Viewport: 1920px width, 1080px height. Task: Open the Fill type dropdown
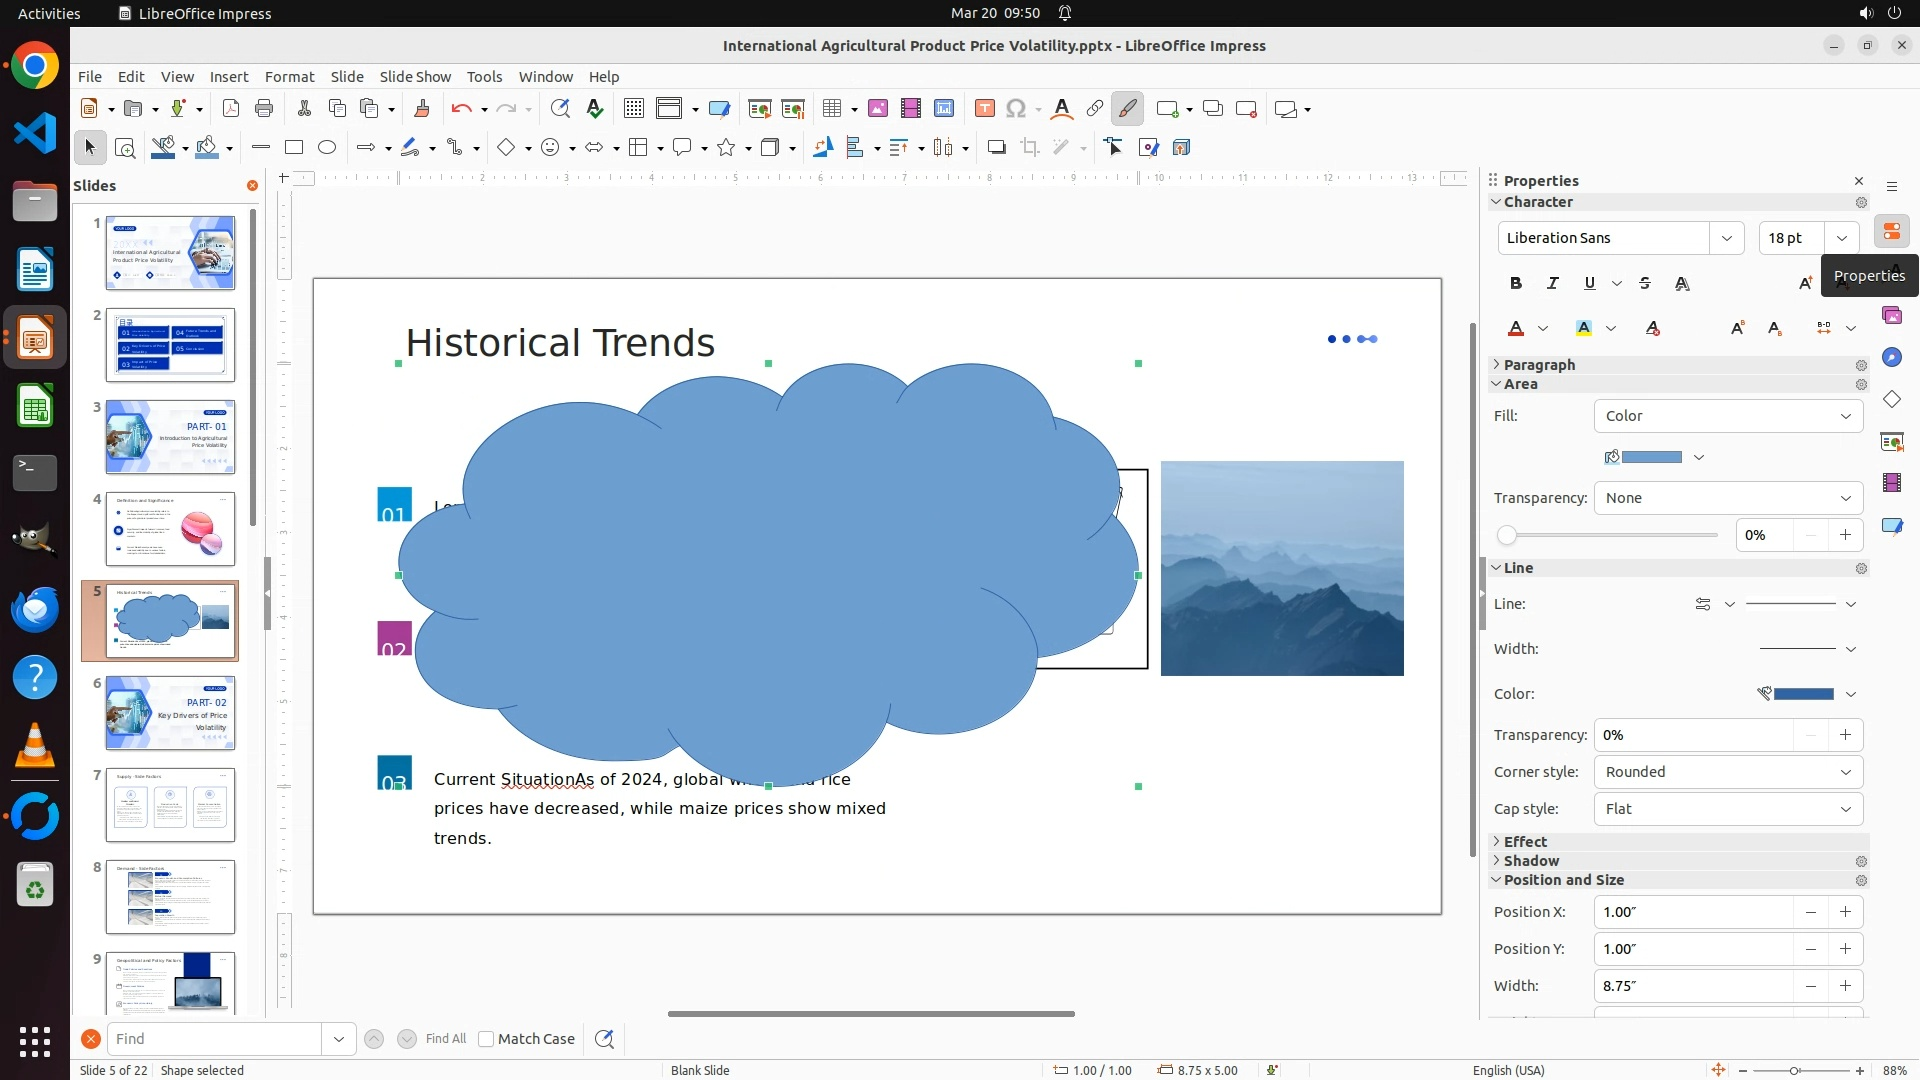coord(1728,416)
